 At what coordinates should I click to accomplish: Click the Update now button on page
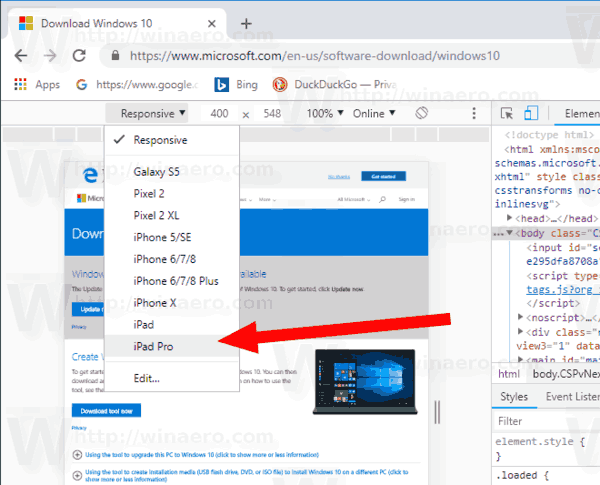click(x=88, y=309)
